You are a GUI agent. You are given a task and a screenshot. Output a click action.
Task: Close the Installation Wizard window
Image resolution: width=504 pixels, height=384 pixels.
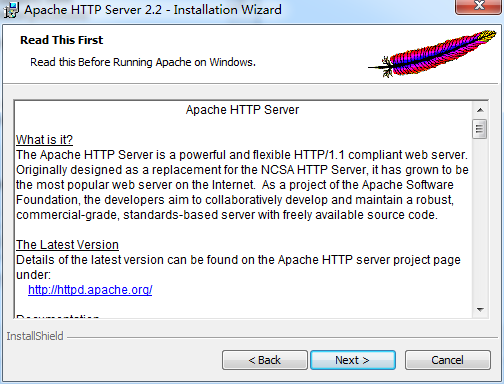(x=479, y=7)
